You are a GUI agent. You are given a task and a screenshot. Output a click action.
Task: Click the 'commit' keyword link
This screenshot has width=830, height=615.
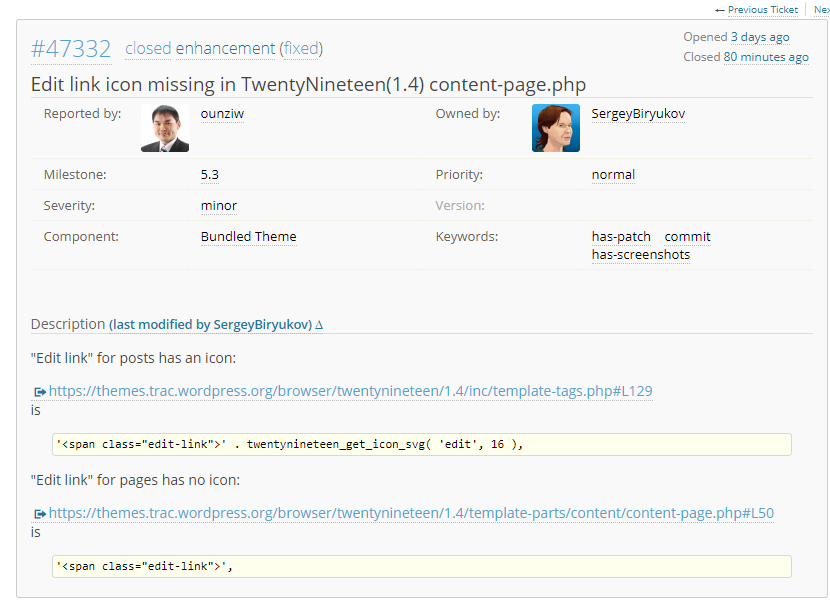[x=687, y=237]
